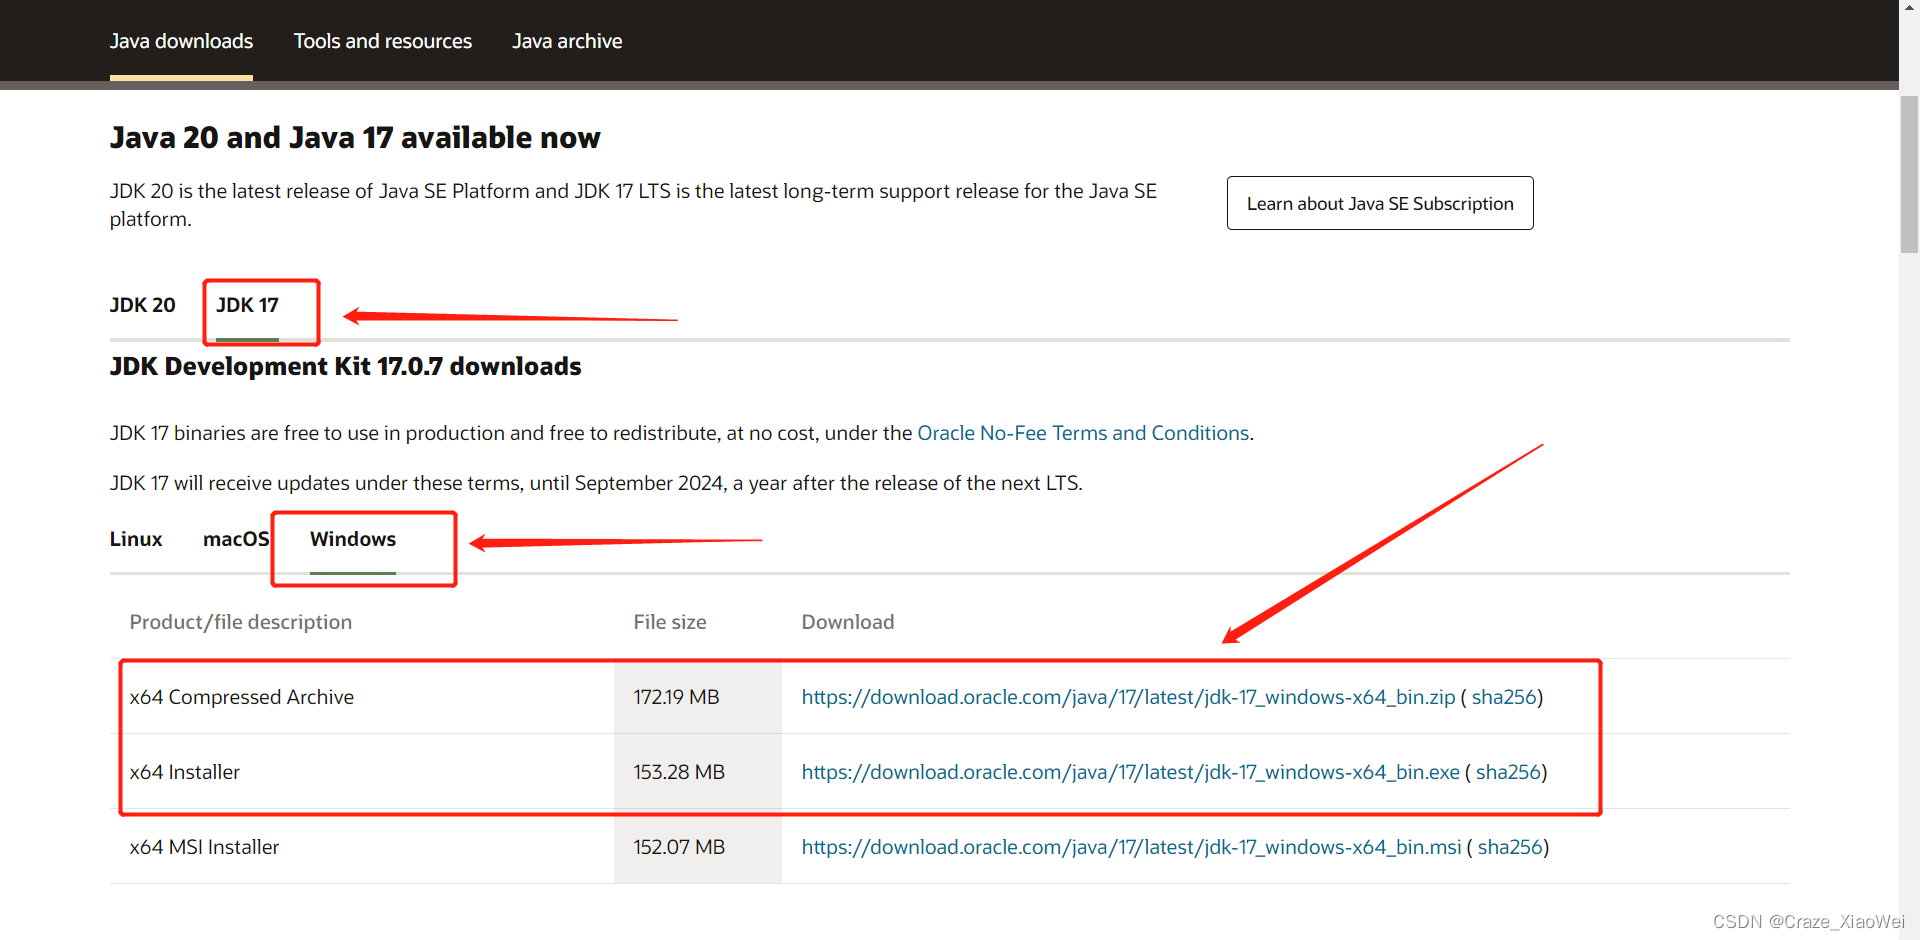Screen dimensions: 1920x940
Task: Open the Java archive section
Action: point(567,41)
